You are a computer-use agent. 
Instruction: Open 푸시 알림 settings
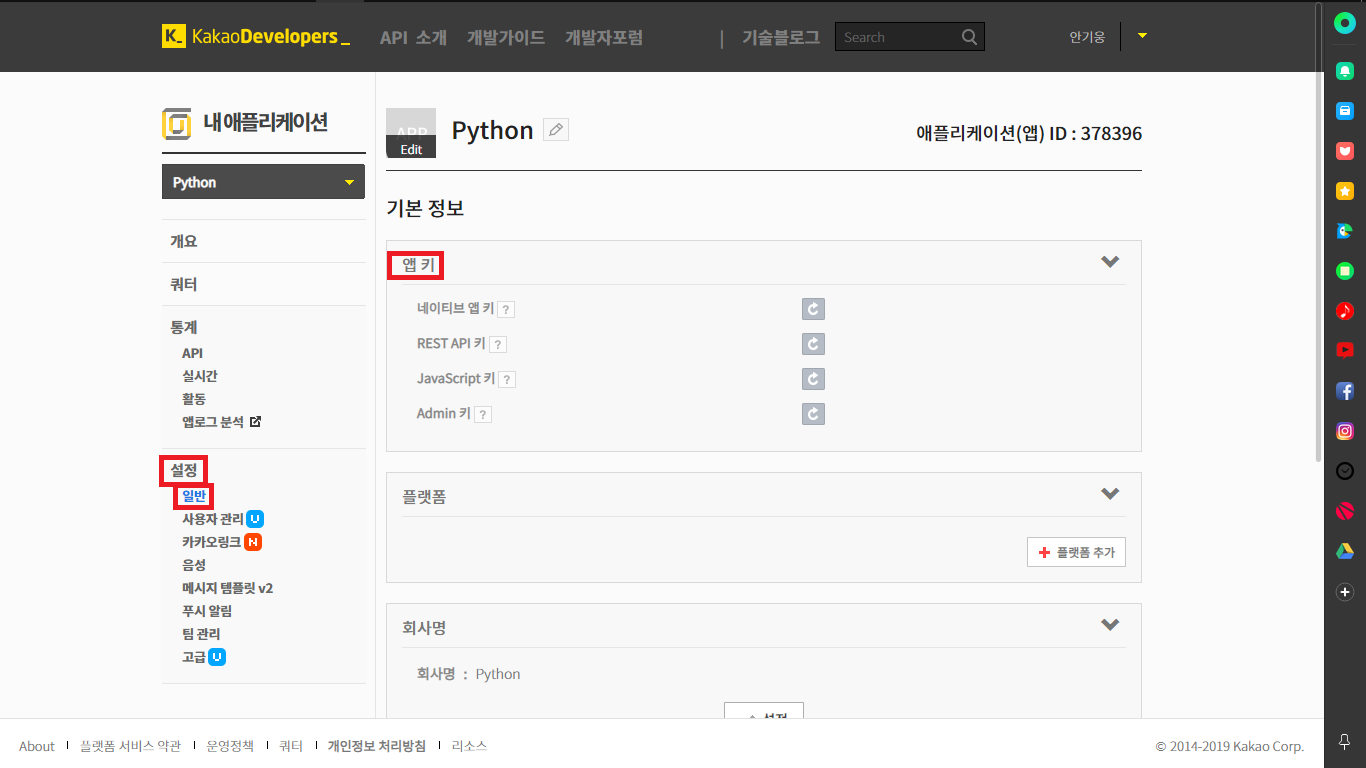click(x=207, y=611)
